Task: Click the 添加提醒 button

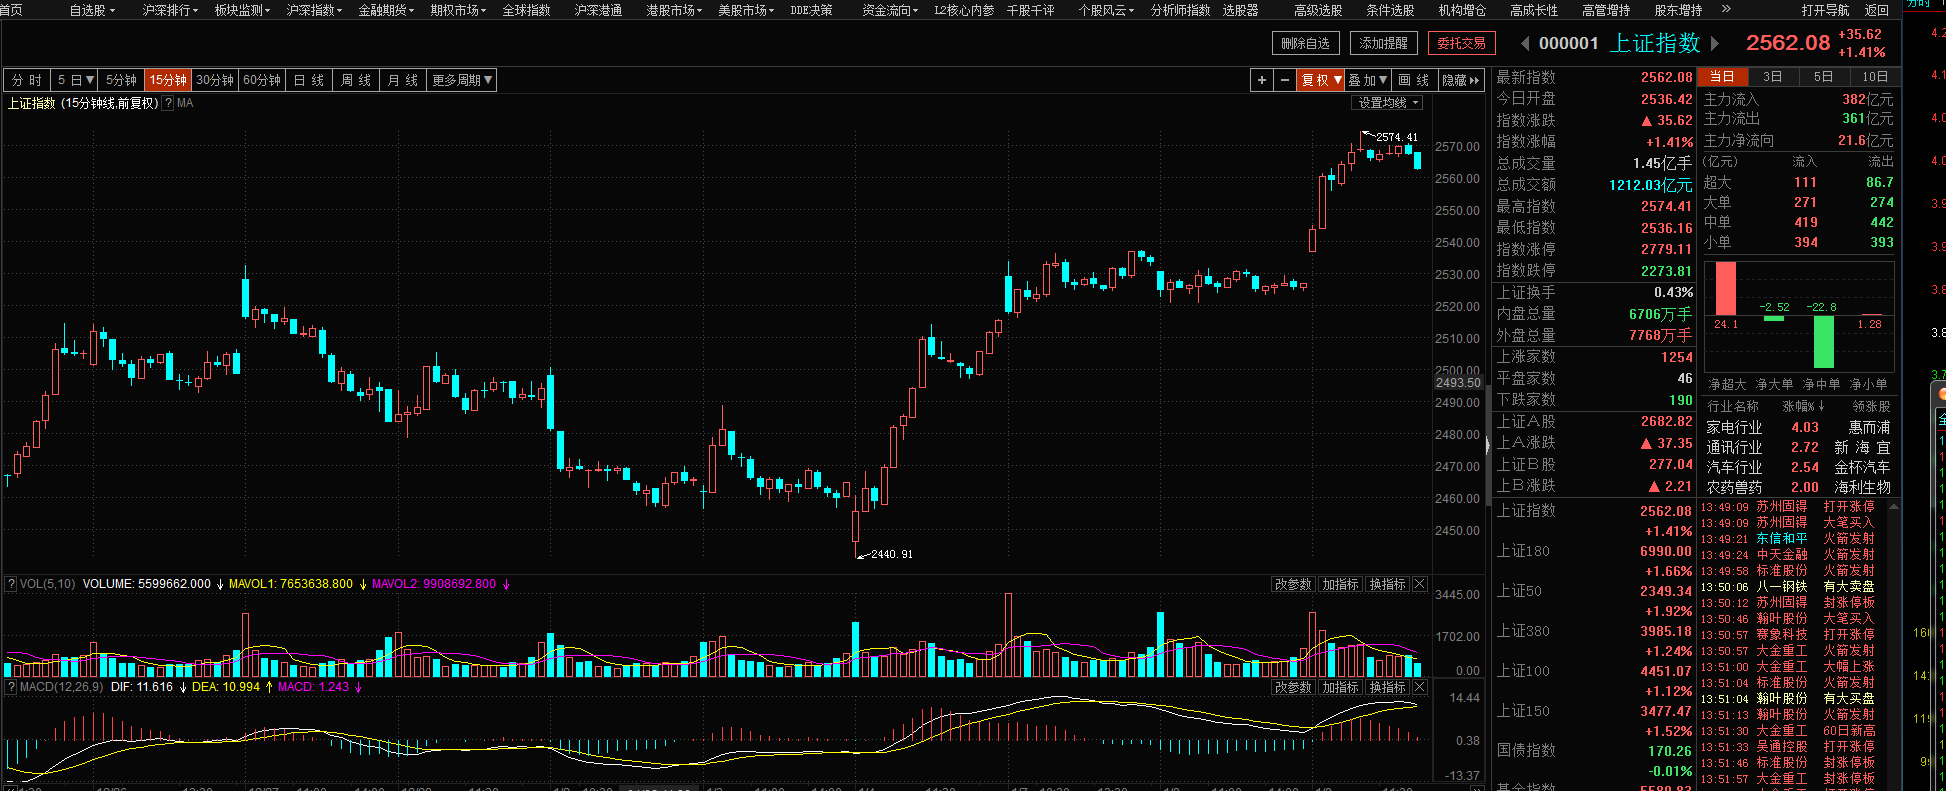Action: tap(1383, 43)
